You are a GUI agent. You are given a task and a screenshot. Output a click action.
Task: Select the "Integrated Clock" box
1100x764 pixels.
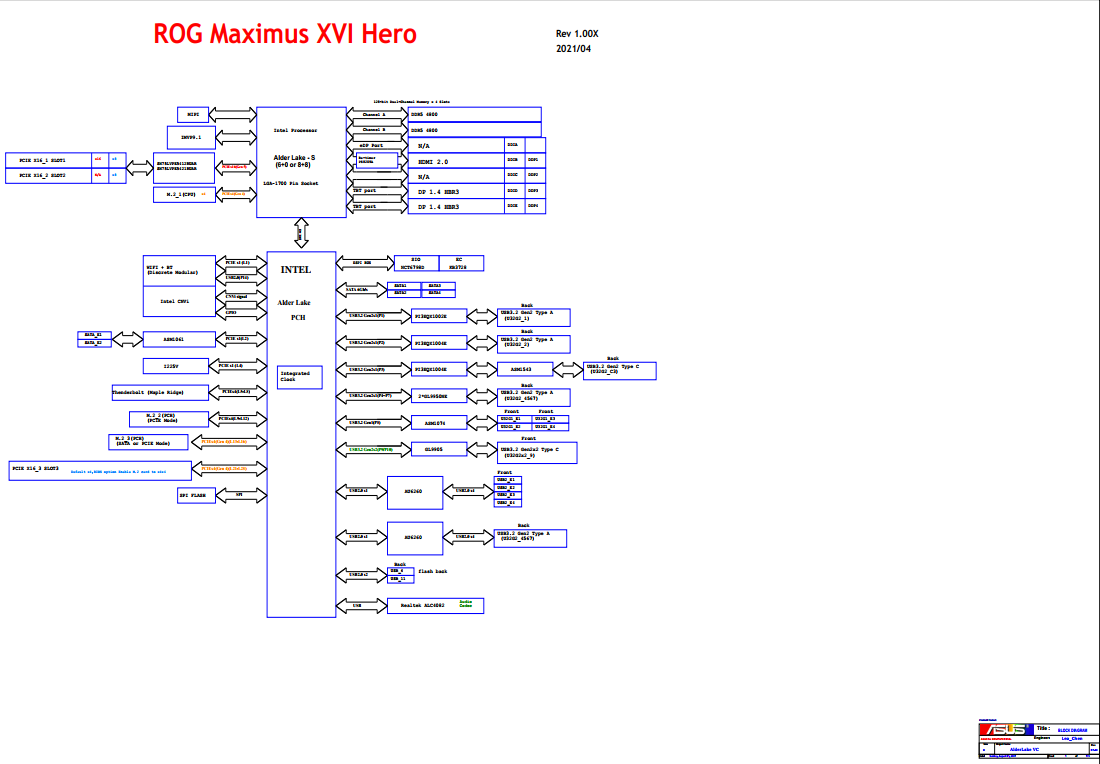tap(300, 377)
